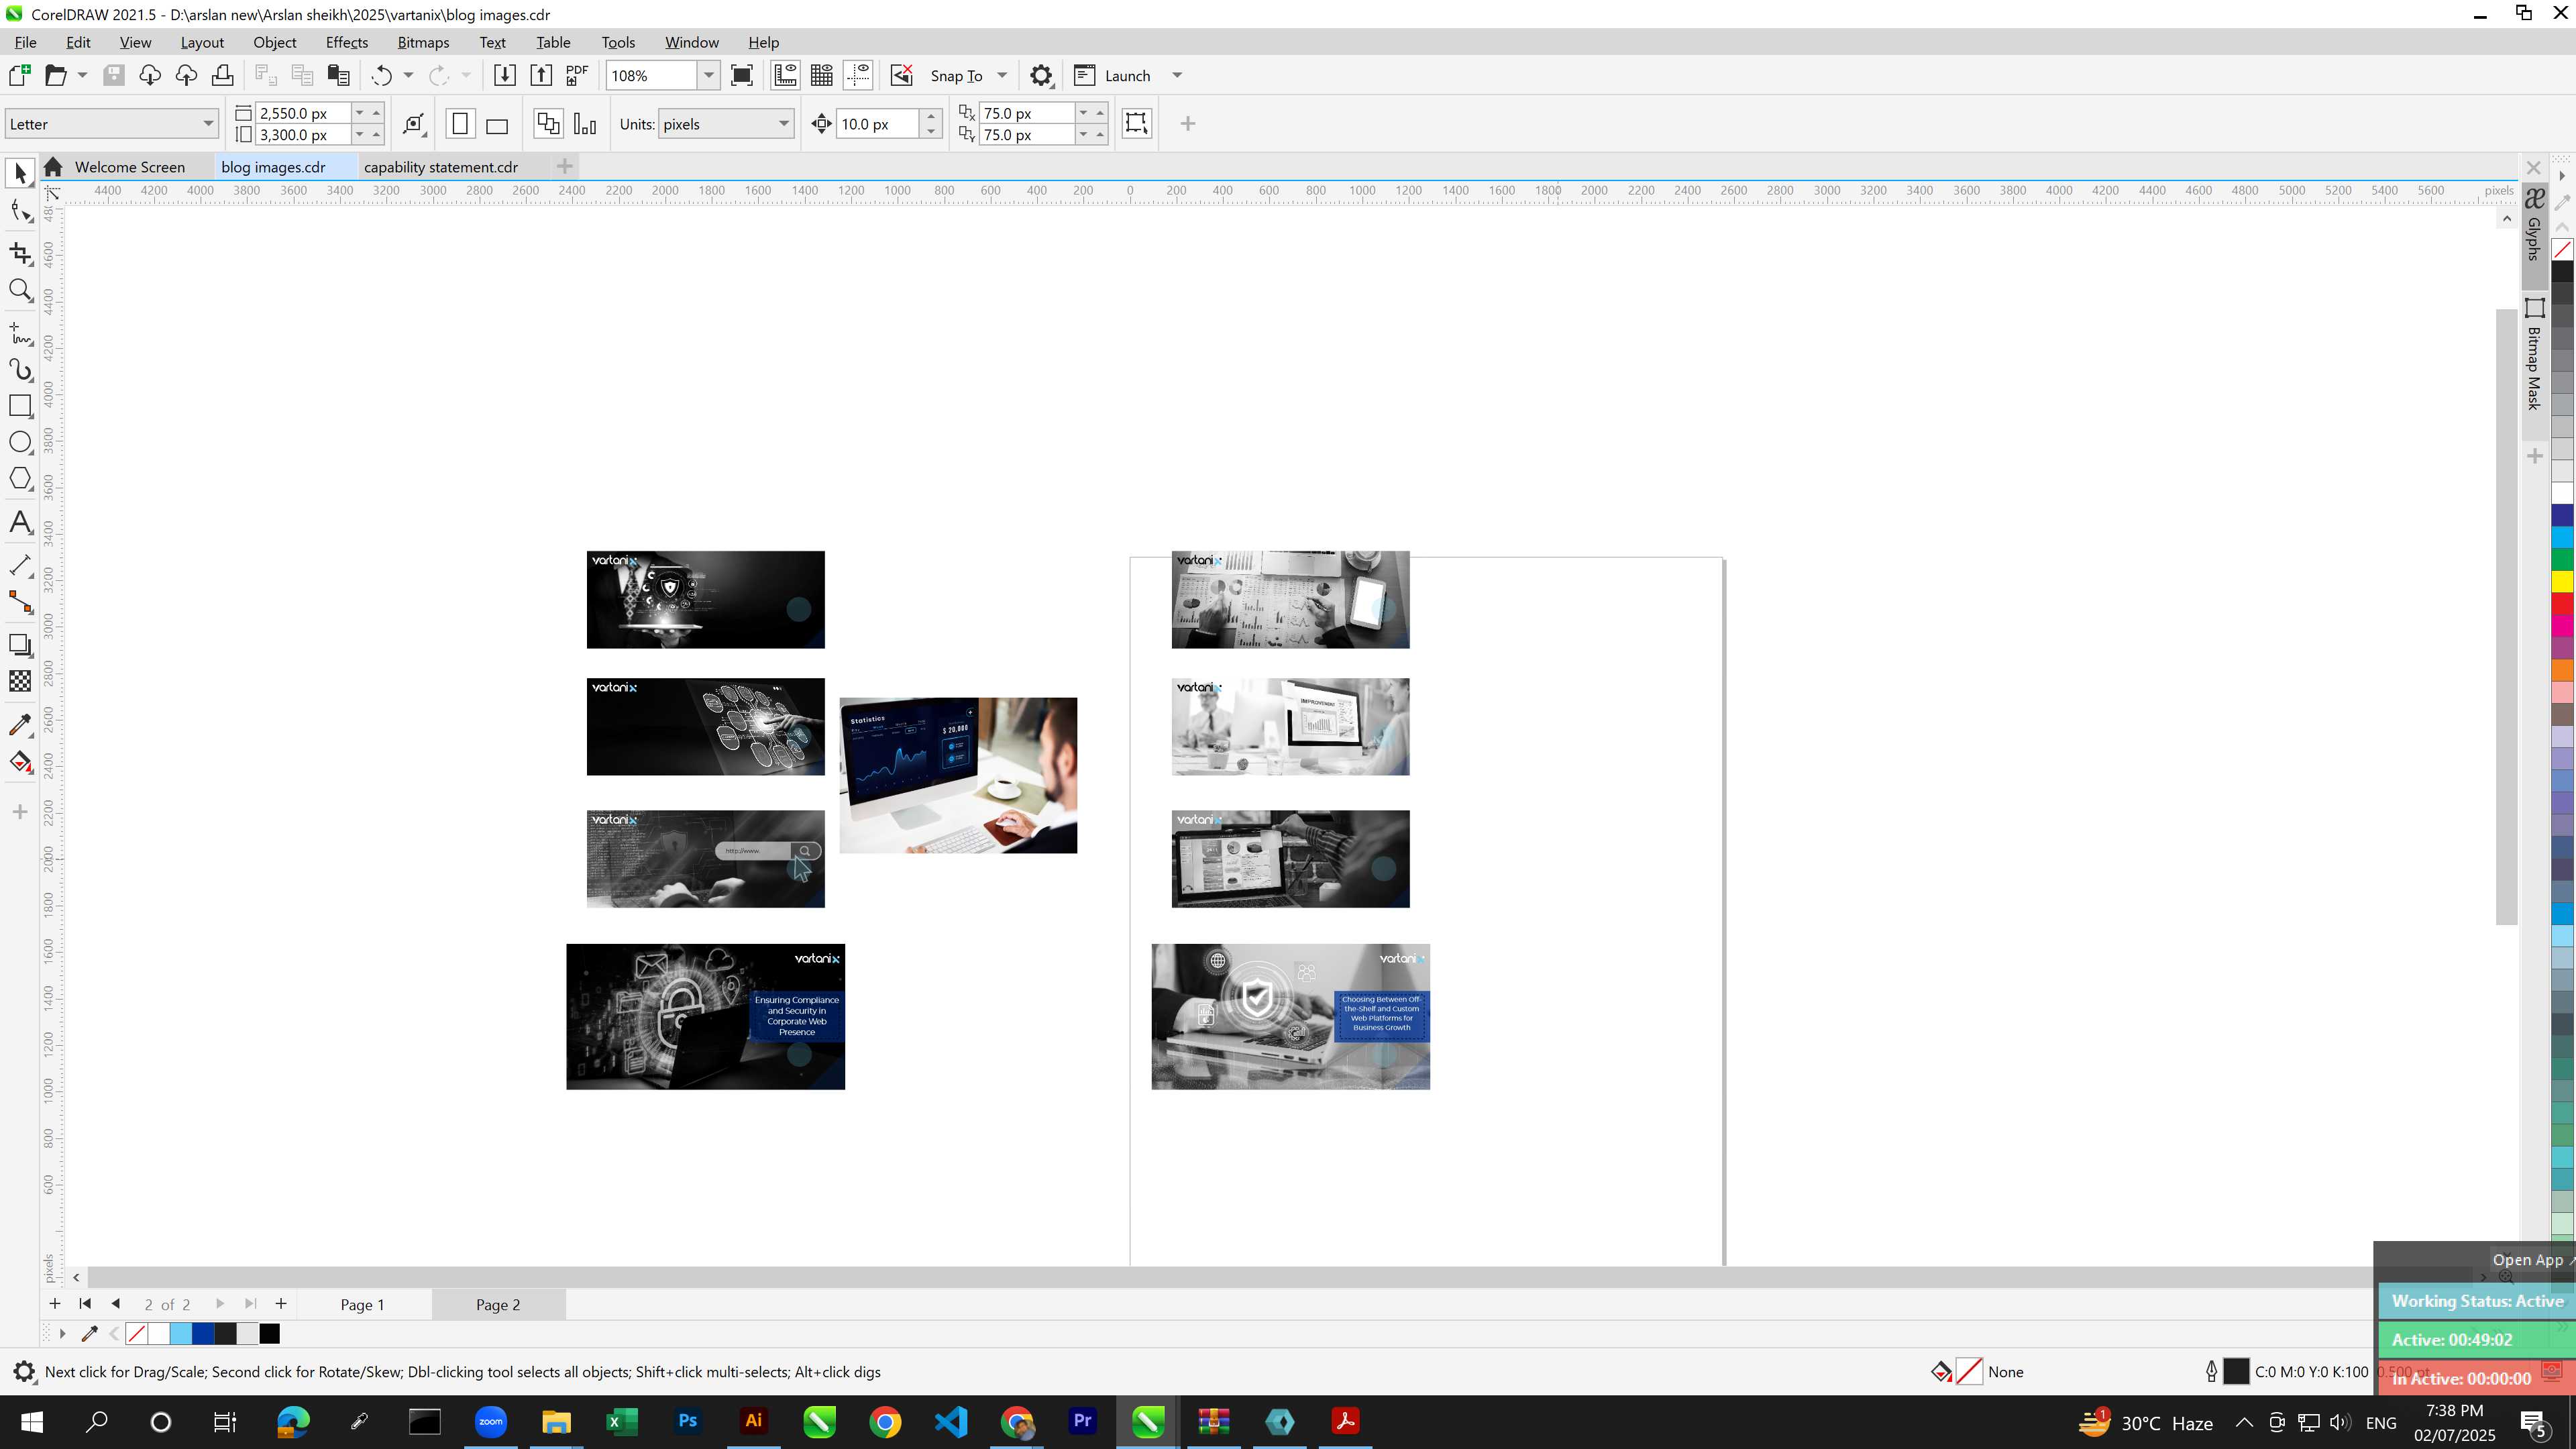Select the Rectangle tool

click(20, 405)
